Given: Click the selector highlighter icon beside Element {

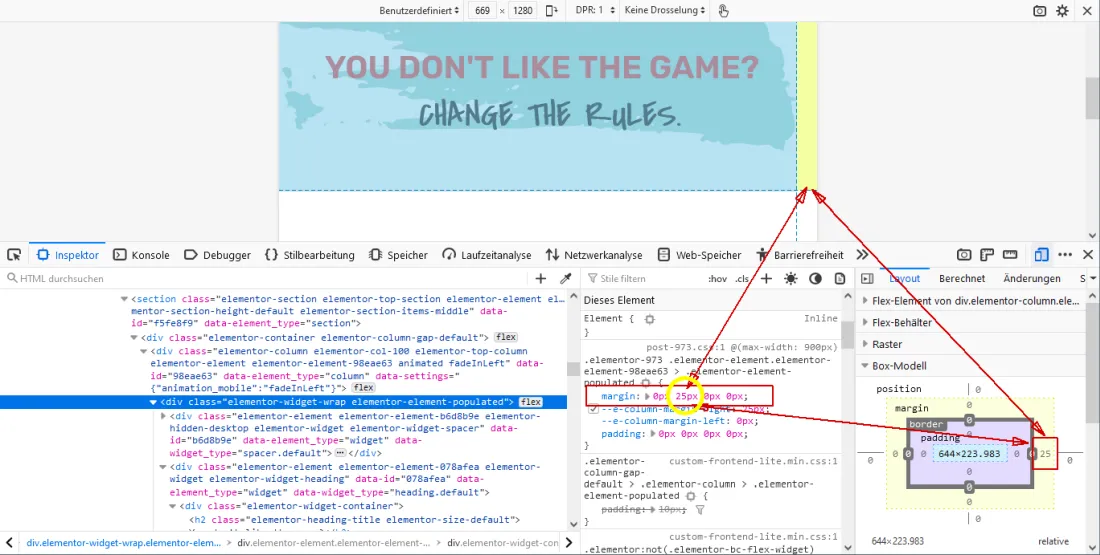Looking at the screenshot, I should (x=650, y=319).
